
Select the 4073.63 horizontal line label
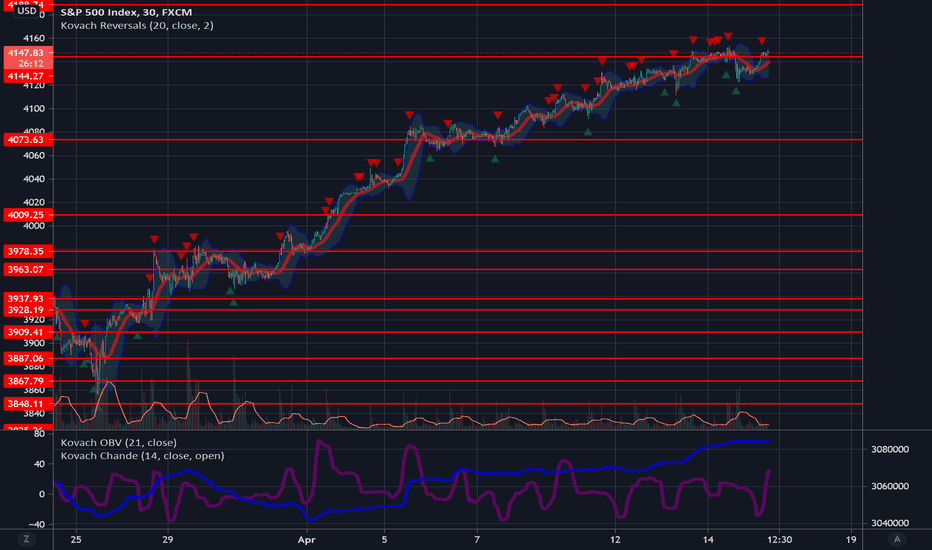tap(28, 140)
